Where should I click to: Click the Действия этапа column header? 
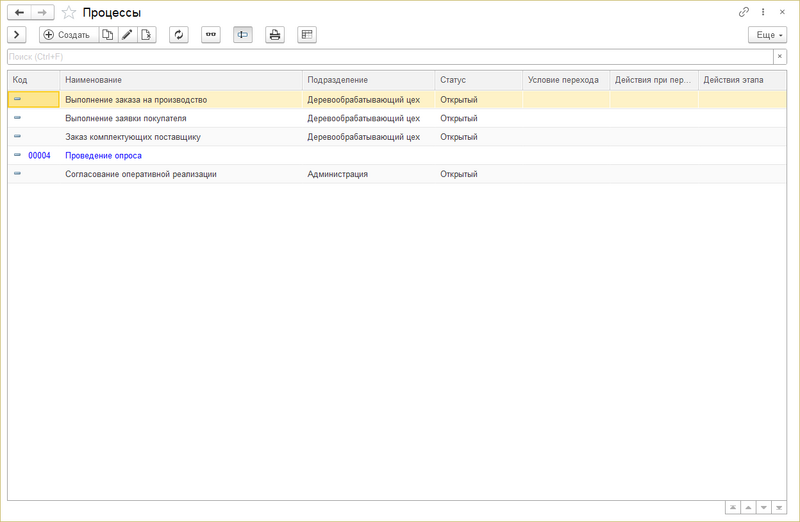(742, 80)
